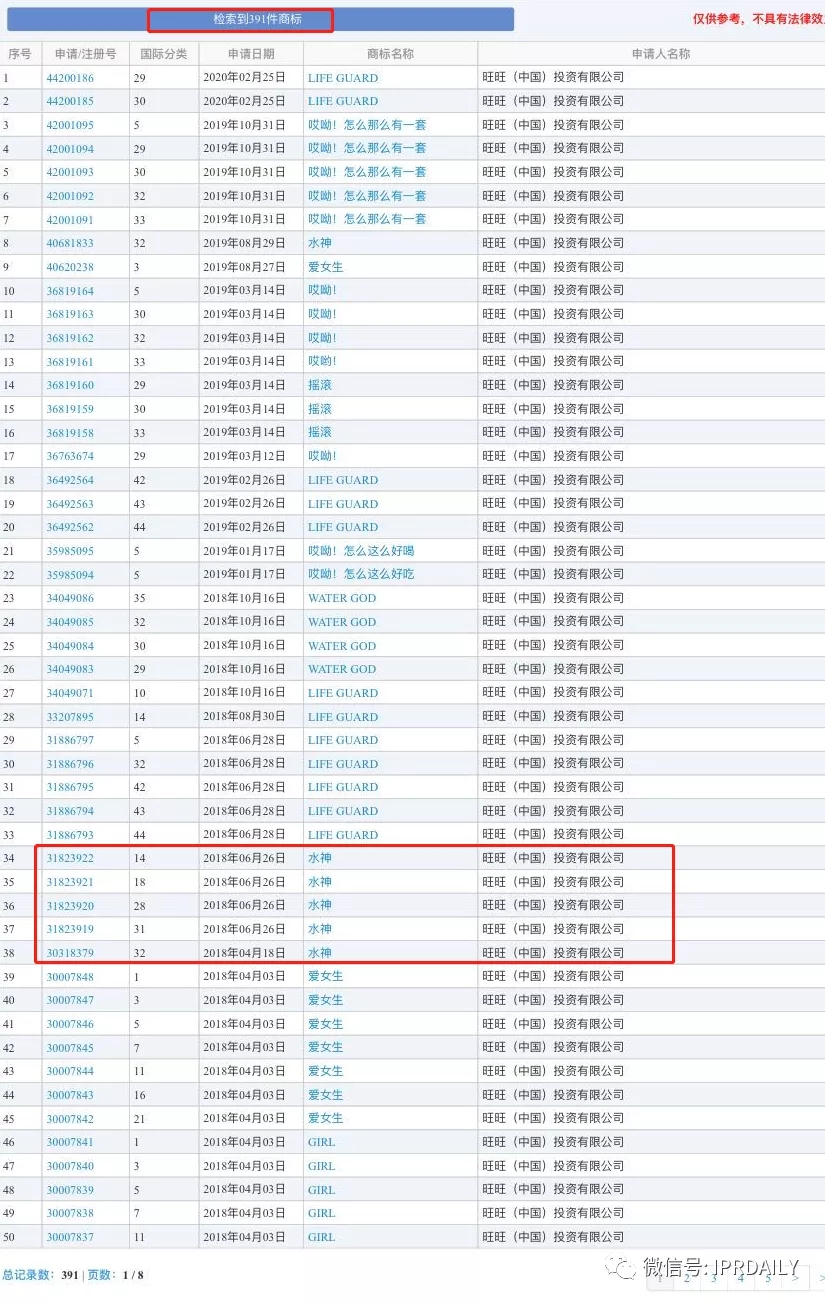Select date 2018年04月18日 cell
This screenshot has height=1303, width=825.
pos(244,953)
